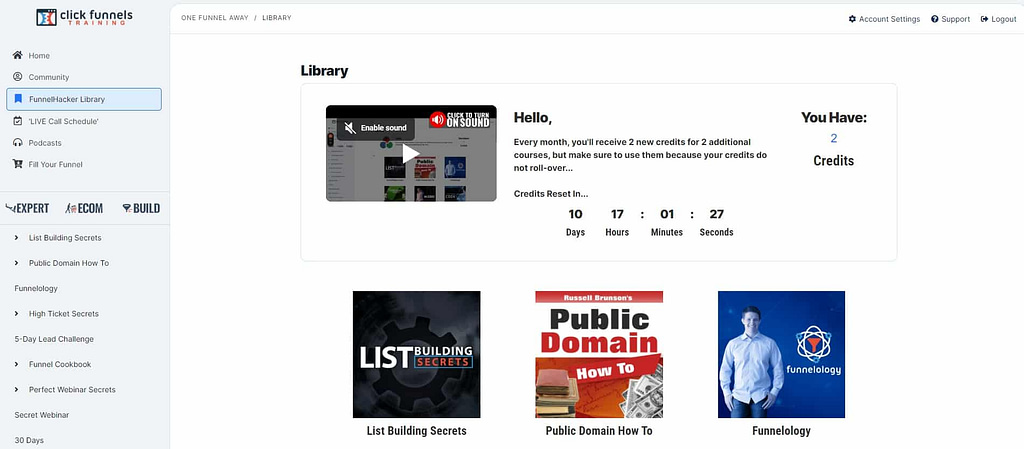Click Public Domain How To card title
Screen dimensions: 1024x449
tap(599, 431)
